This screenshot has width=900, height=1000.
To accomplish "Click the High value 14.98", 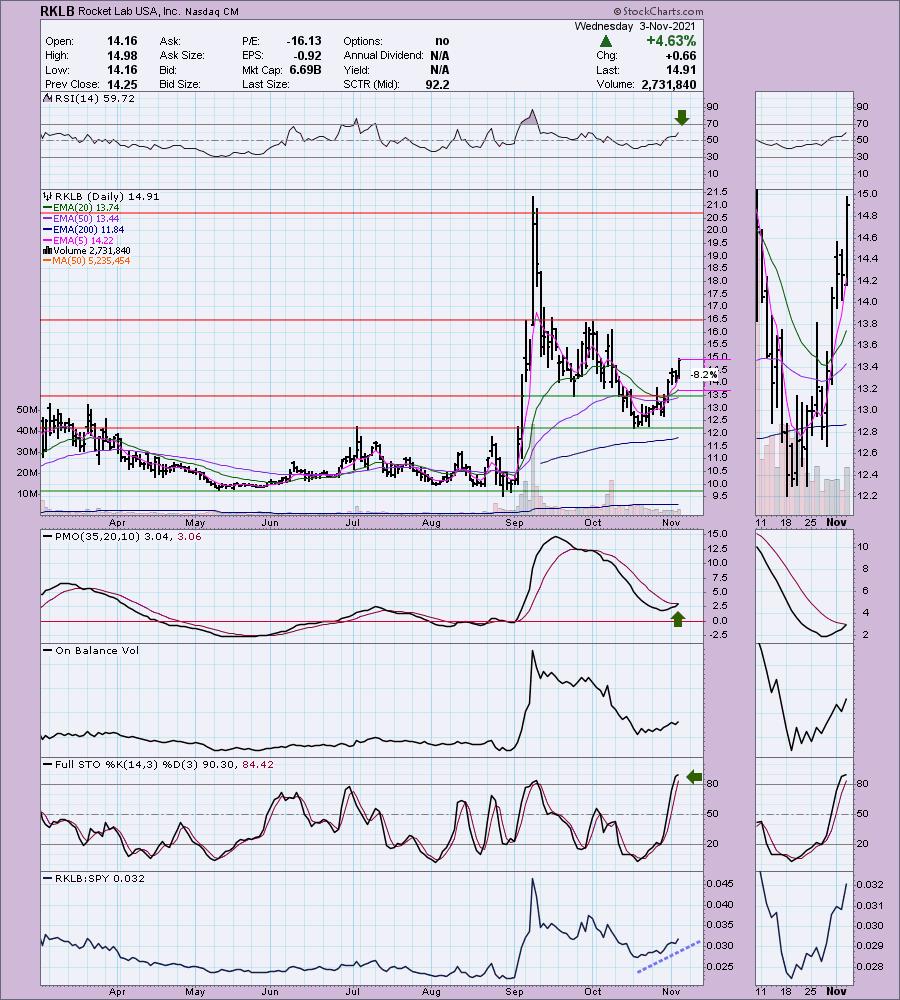I will click(122, 55).
